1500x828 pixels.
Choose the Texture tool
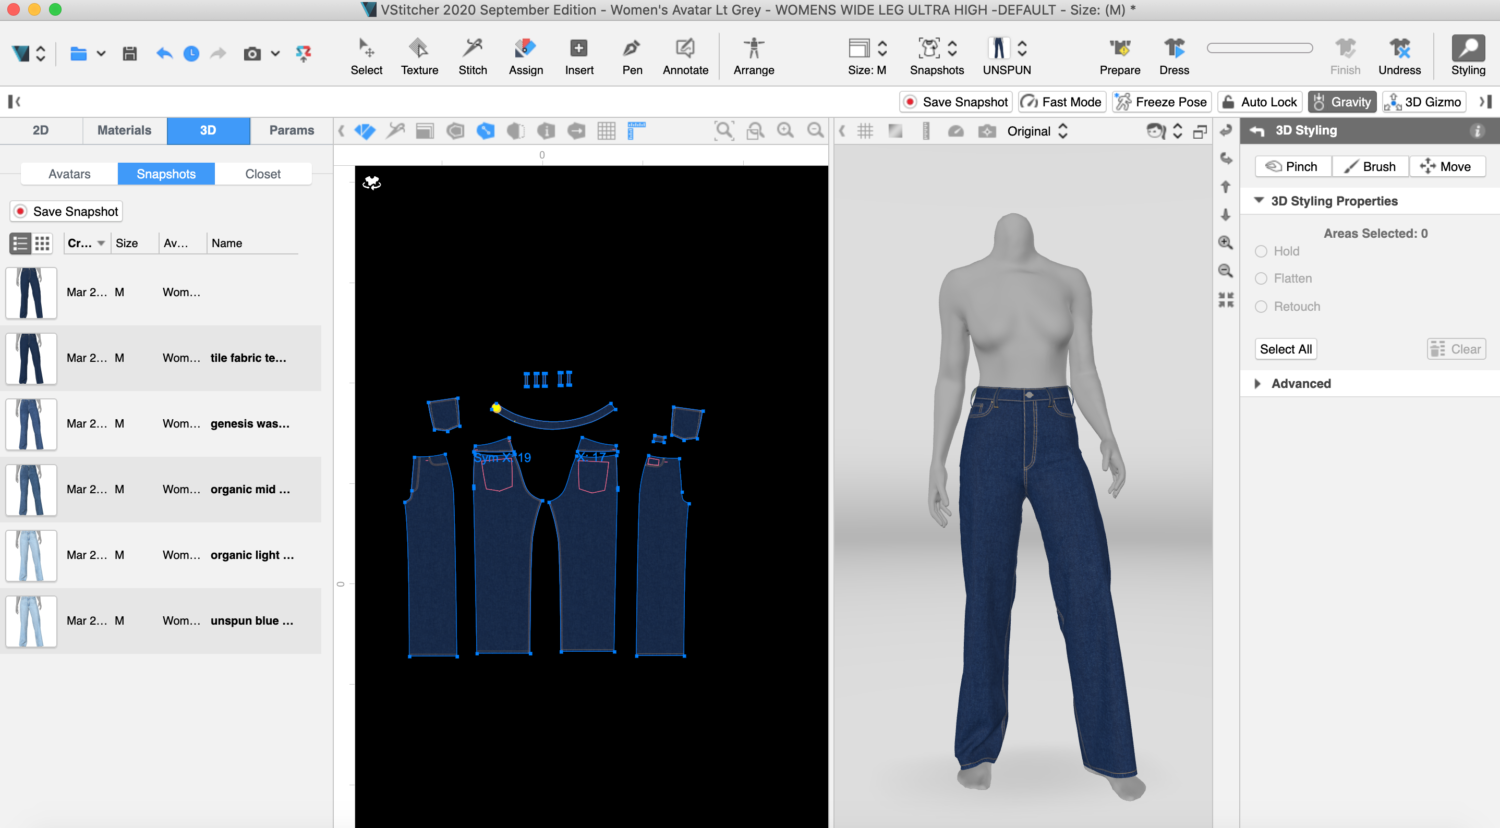419,56
